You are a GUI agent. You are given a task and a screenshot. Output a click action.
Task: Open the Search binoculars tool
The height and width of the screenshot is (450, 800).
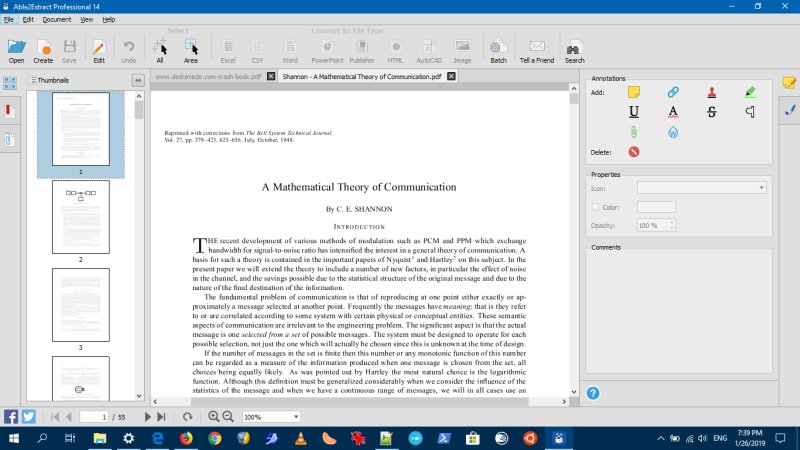(574, 51)
